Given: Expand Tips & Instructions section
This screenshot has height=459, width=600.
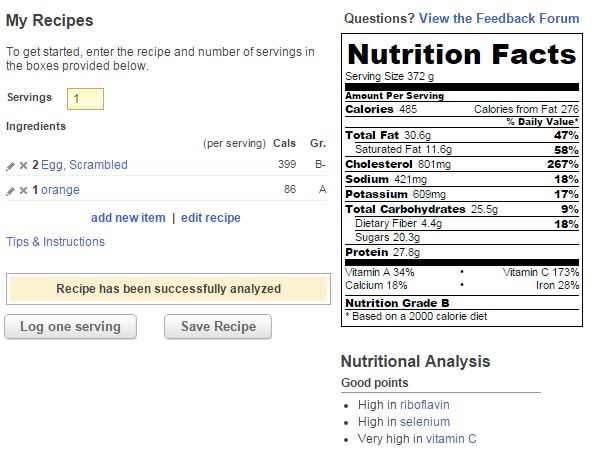Looking at the screenshot, I should click(55, 242).
